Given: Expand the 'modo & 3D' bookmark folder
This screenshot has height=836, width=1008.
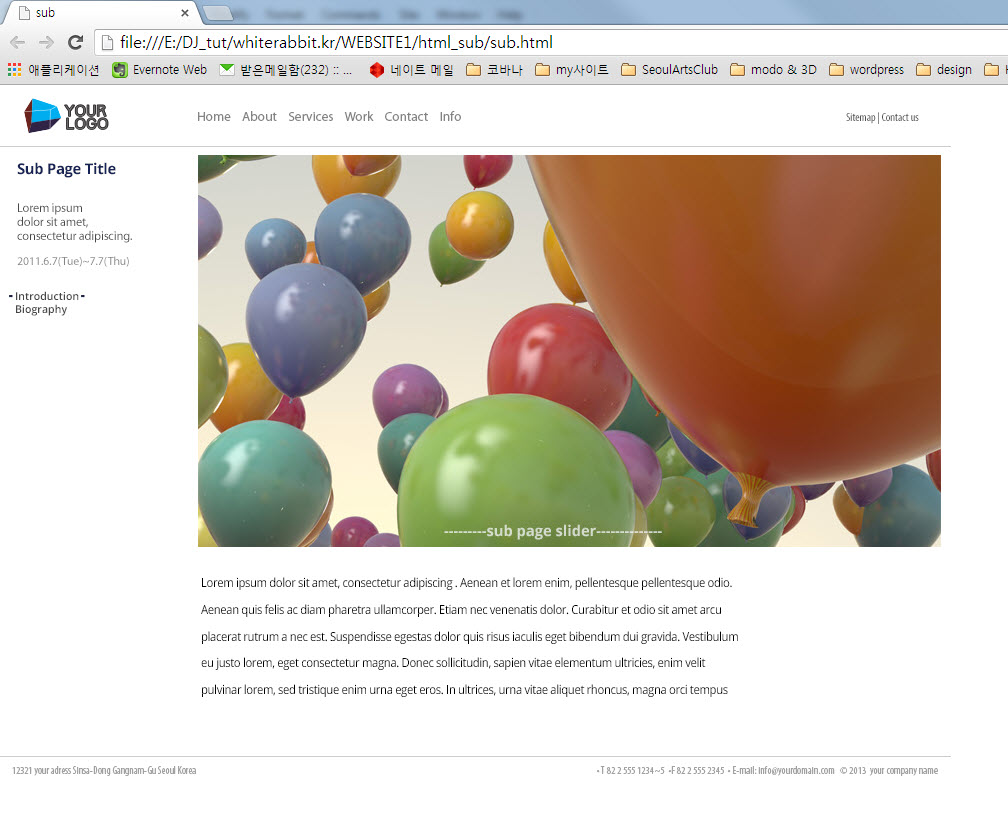Looking at the screenshot, I should pos(773,70).
